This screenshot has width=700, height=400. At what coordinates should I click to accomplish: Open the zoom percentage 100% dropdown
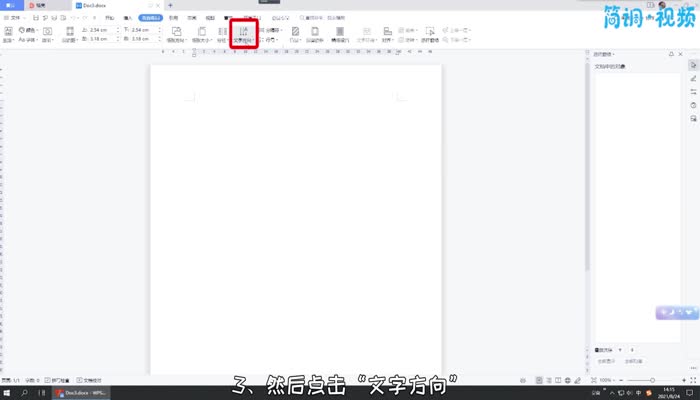(607, 380)
